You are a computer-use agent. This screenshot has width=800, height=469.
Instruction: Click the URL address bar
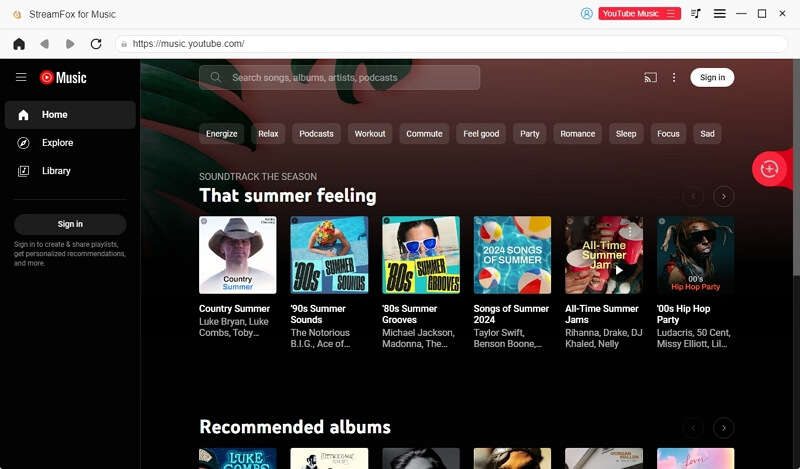(x=452, y=44)
